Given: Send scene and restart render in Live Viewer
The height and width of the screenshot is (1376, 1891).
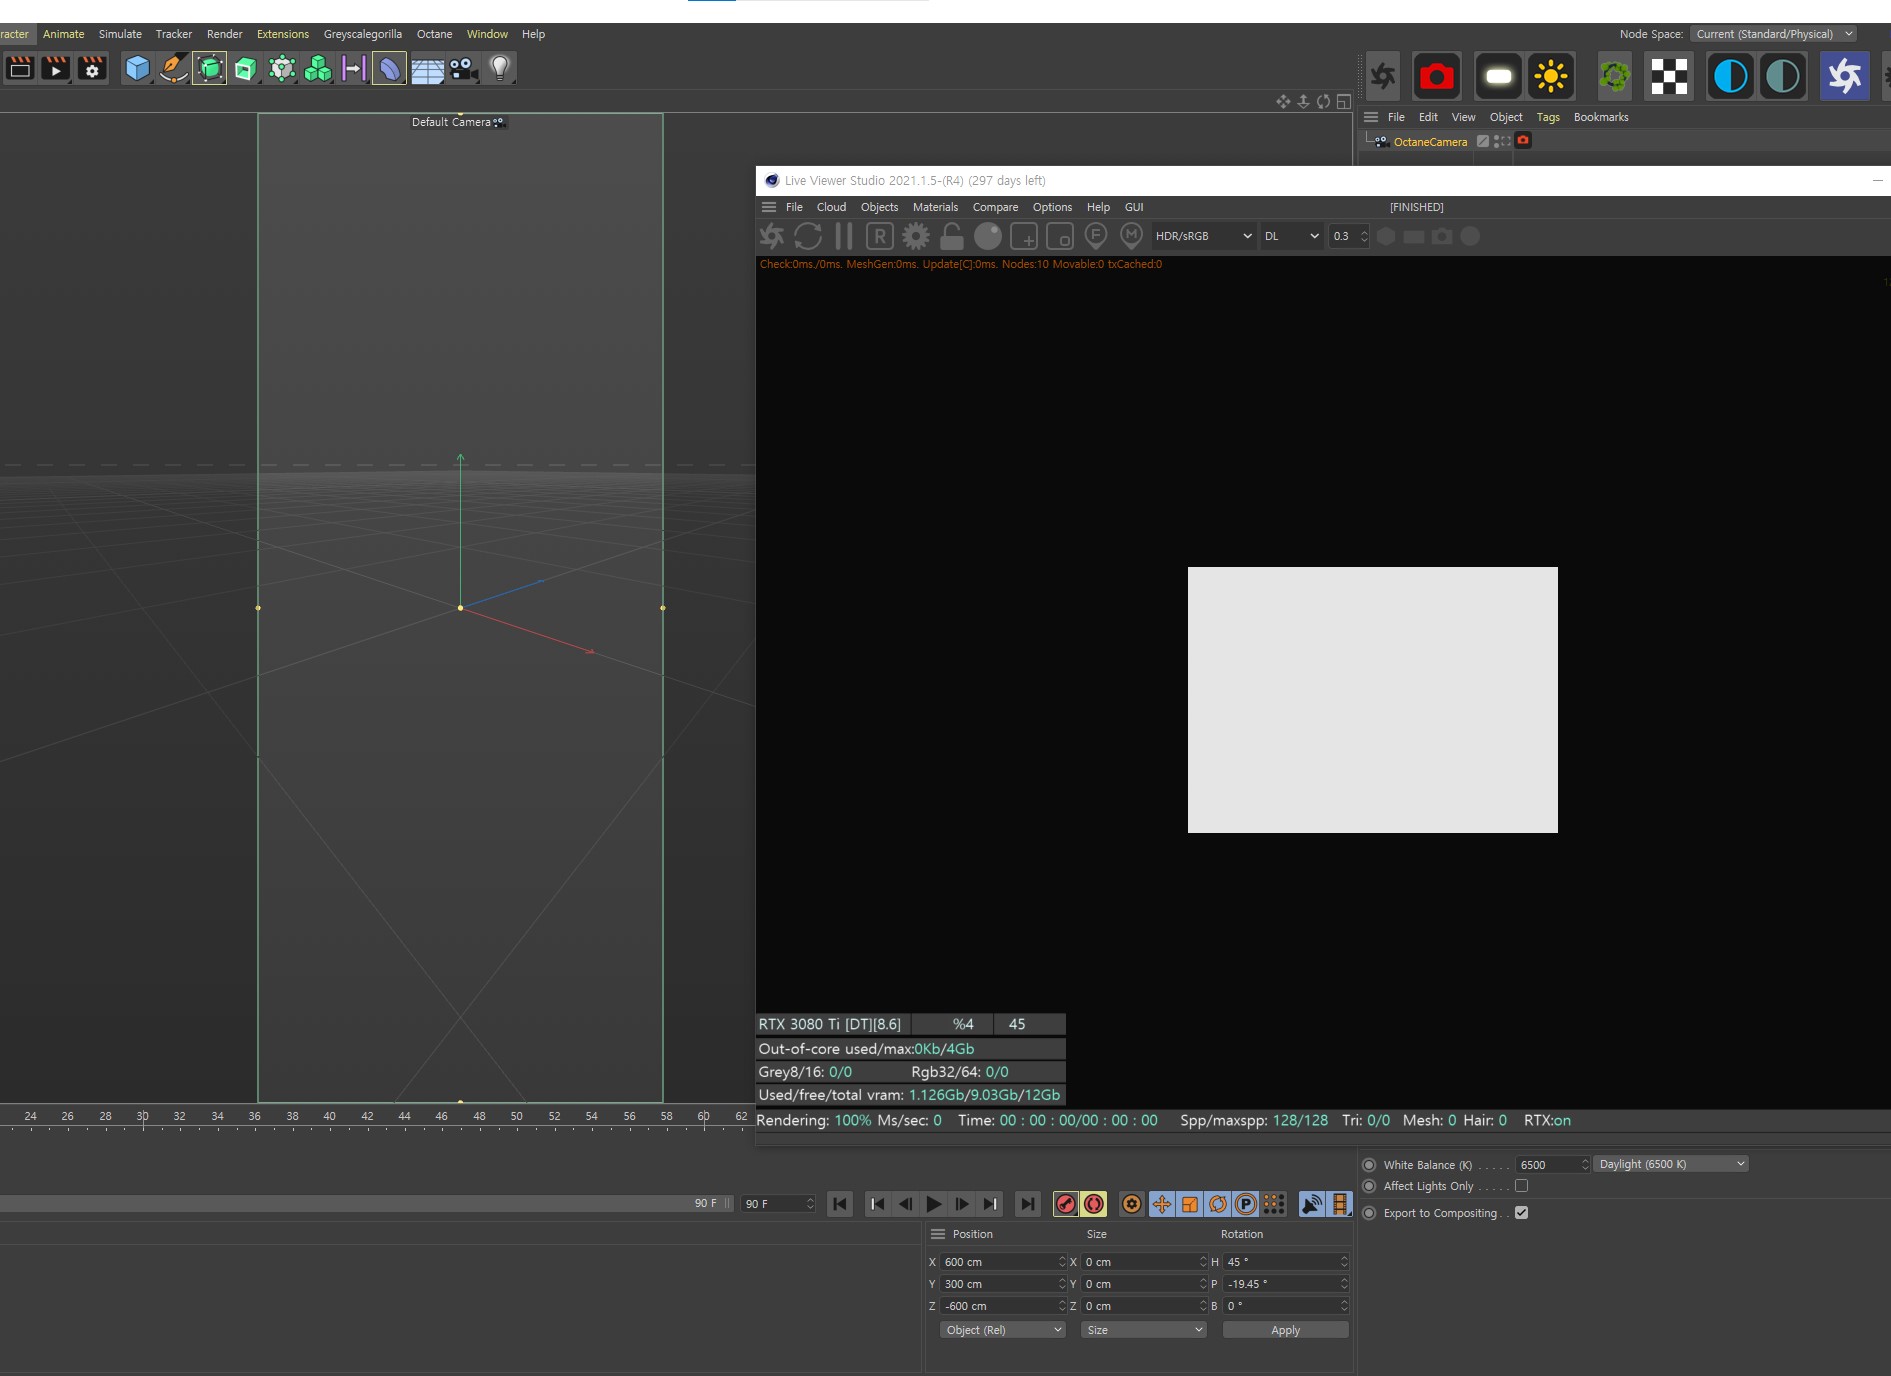Looking at the screenshot, I should tap(772, 236).
